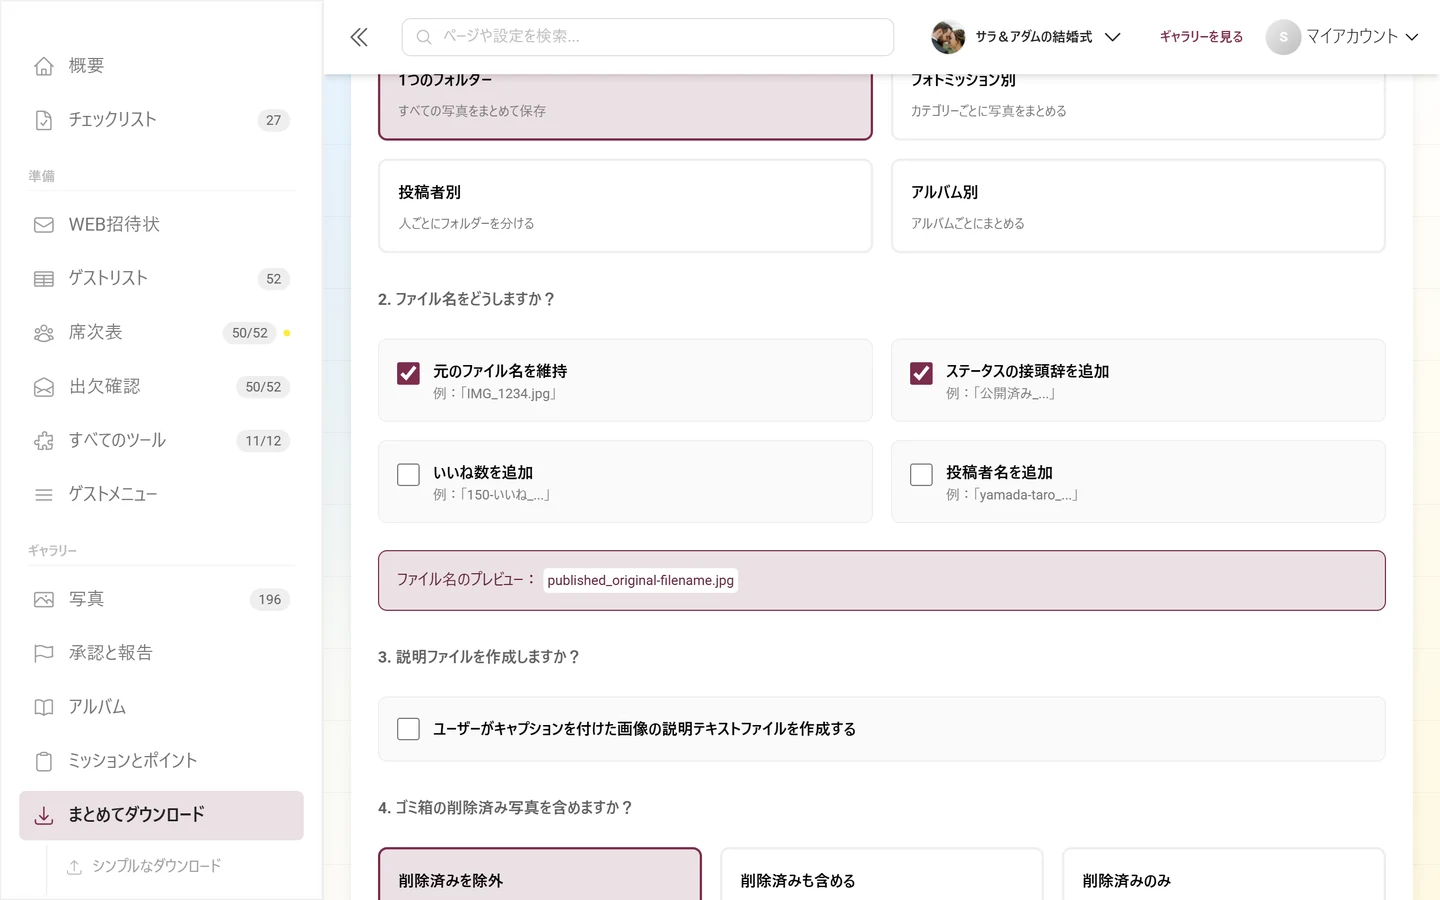Click the yellow status dot beside 席次表
The width and height of the screenshot is (1440, 900).
(287, 333)
